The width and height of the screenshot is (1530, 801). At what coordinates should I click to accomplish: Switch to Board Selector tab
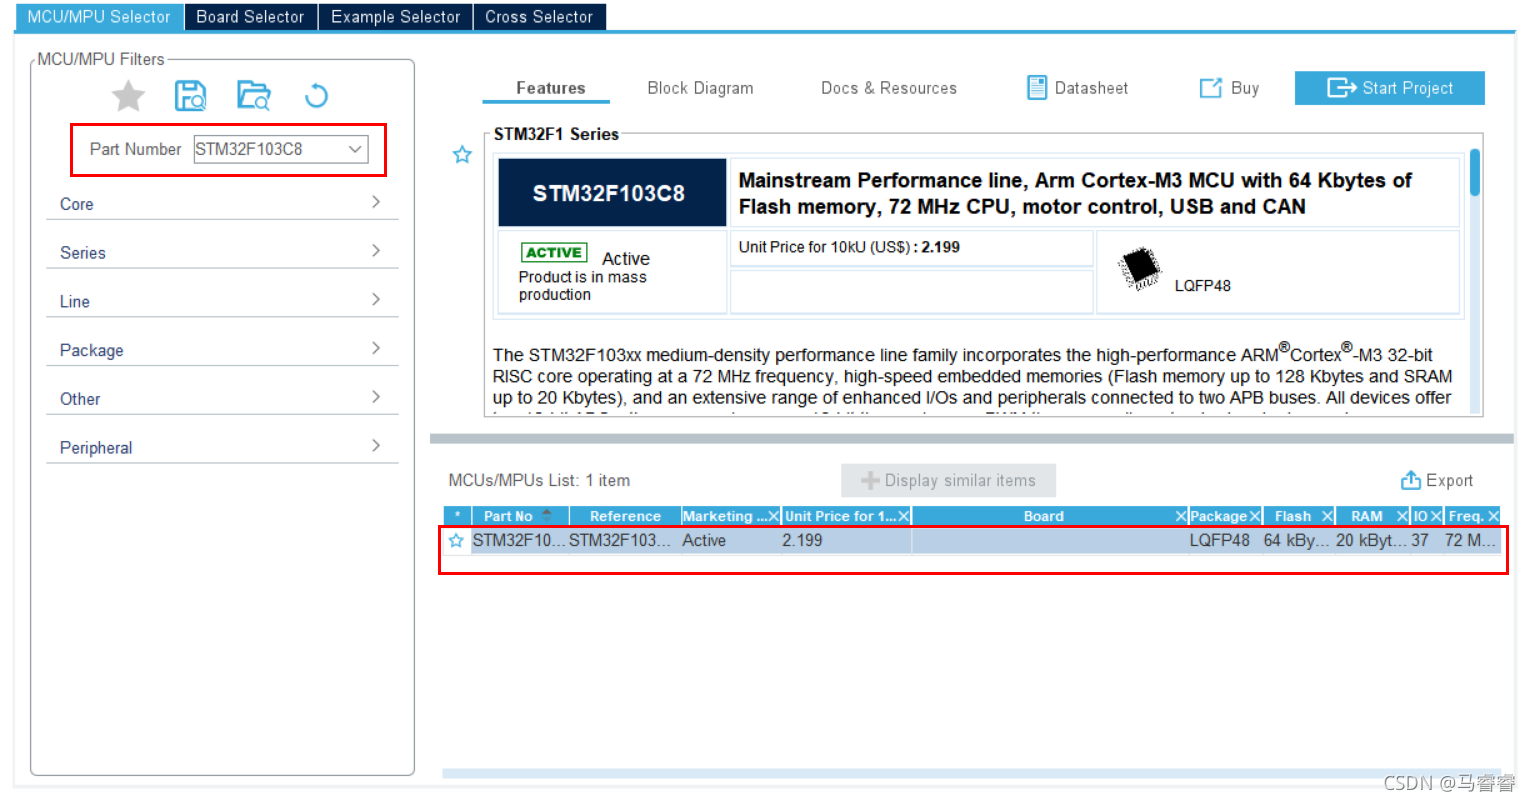click(250, 17)
